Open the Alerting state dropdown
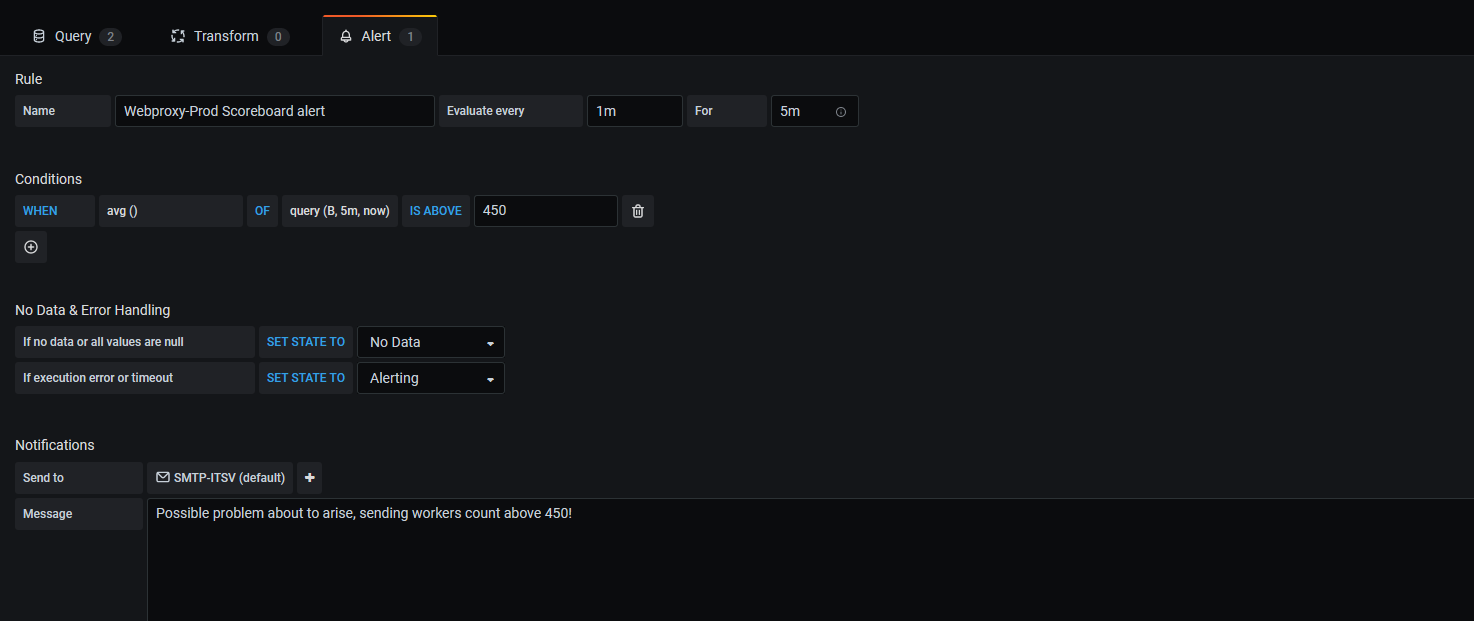The width and height of the screenshot is (1474, 621). 430,378
